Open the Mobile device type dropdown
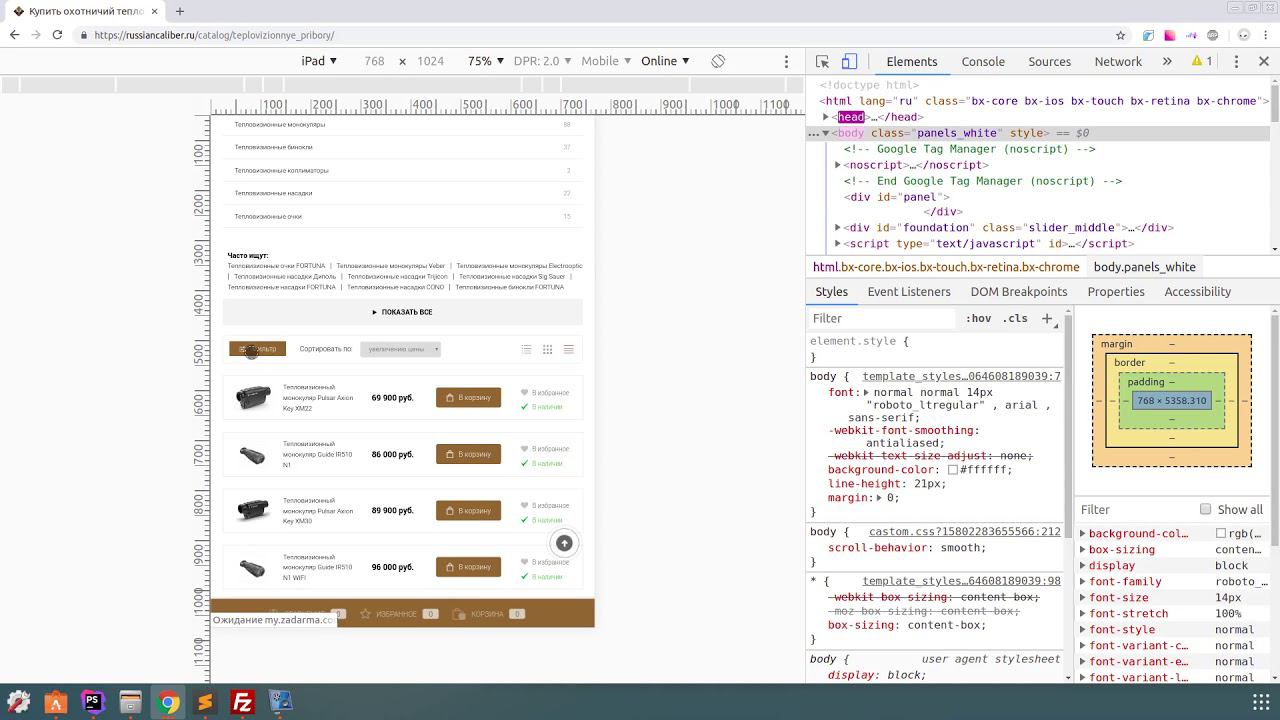This screenshot has width=1280, height=720. pyautogui.click(x=606, y=61)
